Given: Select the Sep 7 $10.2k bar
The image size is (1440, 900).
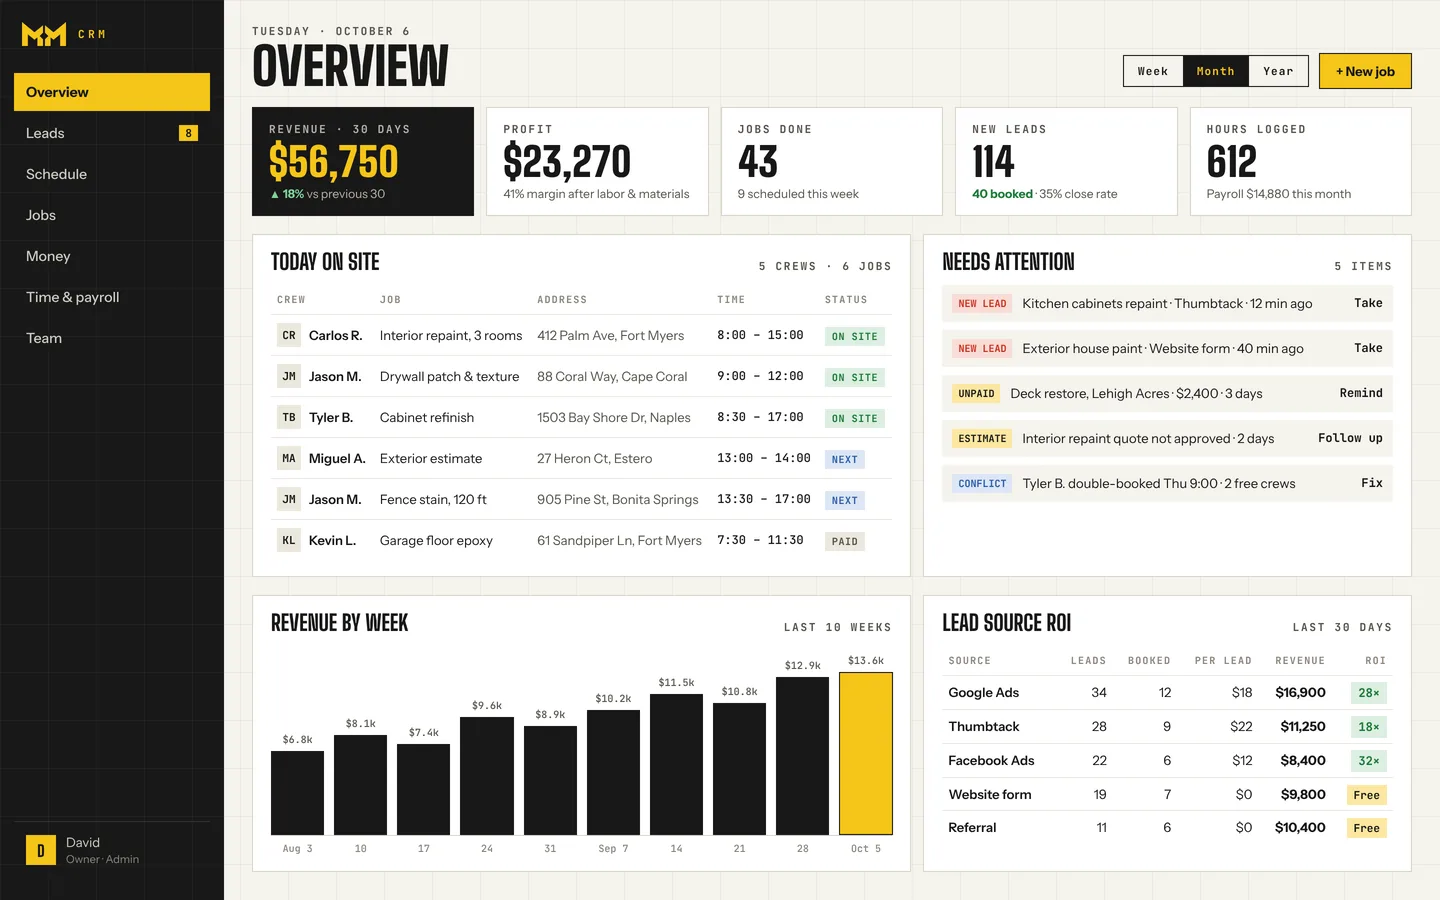Looking at the screenshot, I should (x=613, y=773).
